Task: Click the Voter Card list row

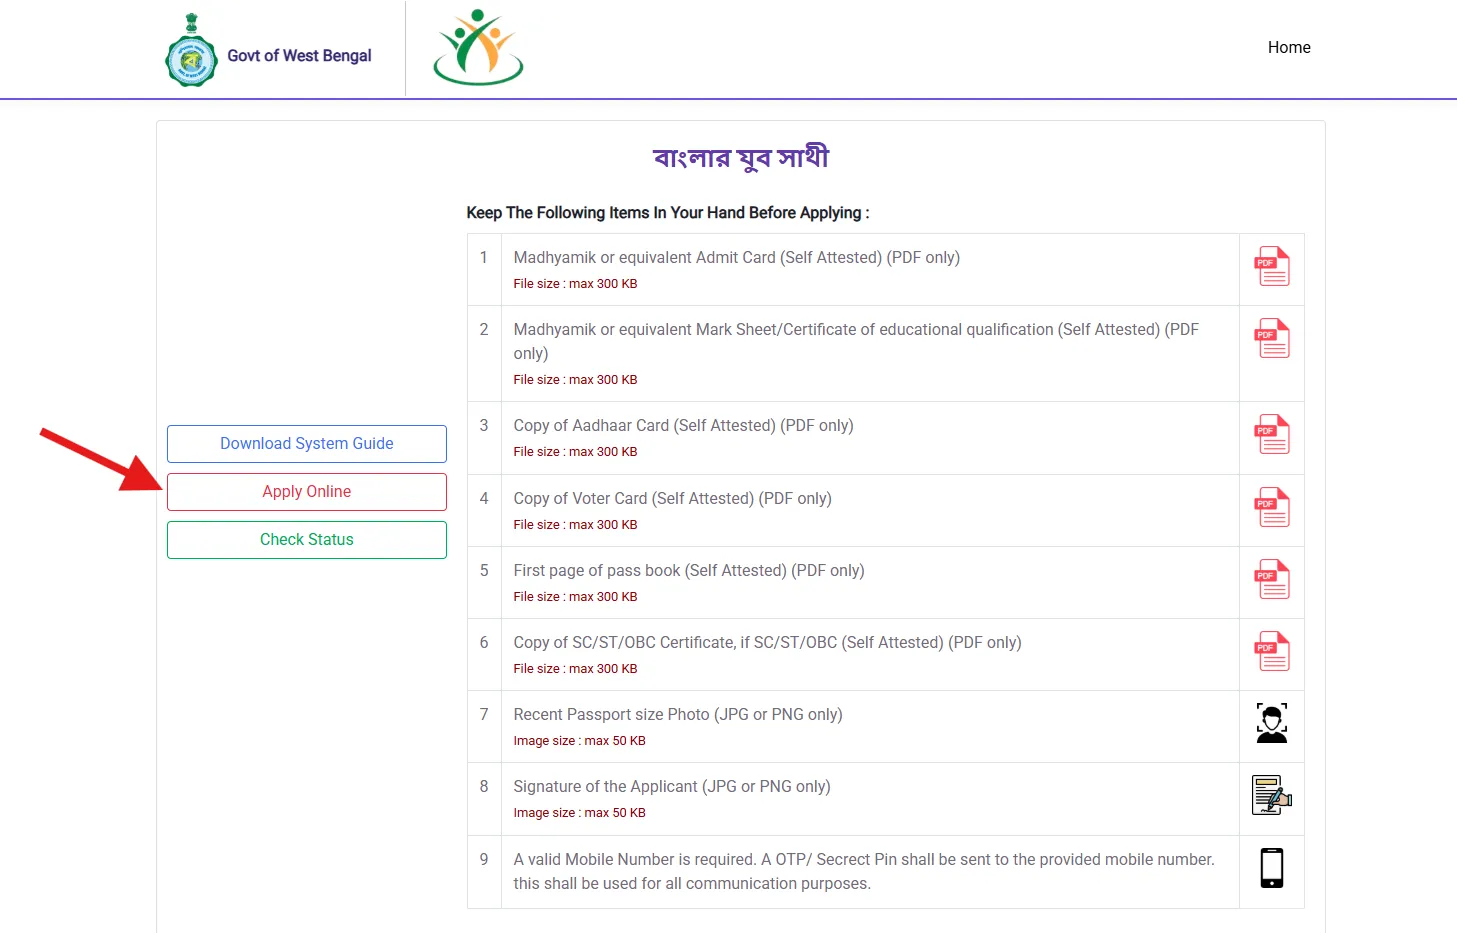Action: pyautogui.click(x=672, y=498)
